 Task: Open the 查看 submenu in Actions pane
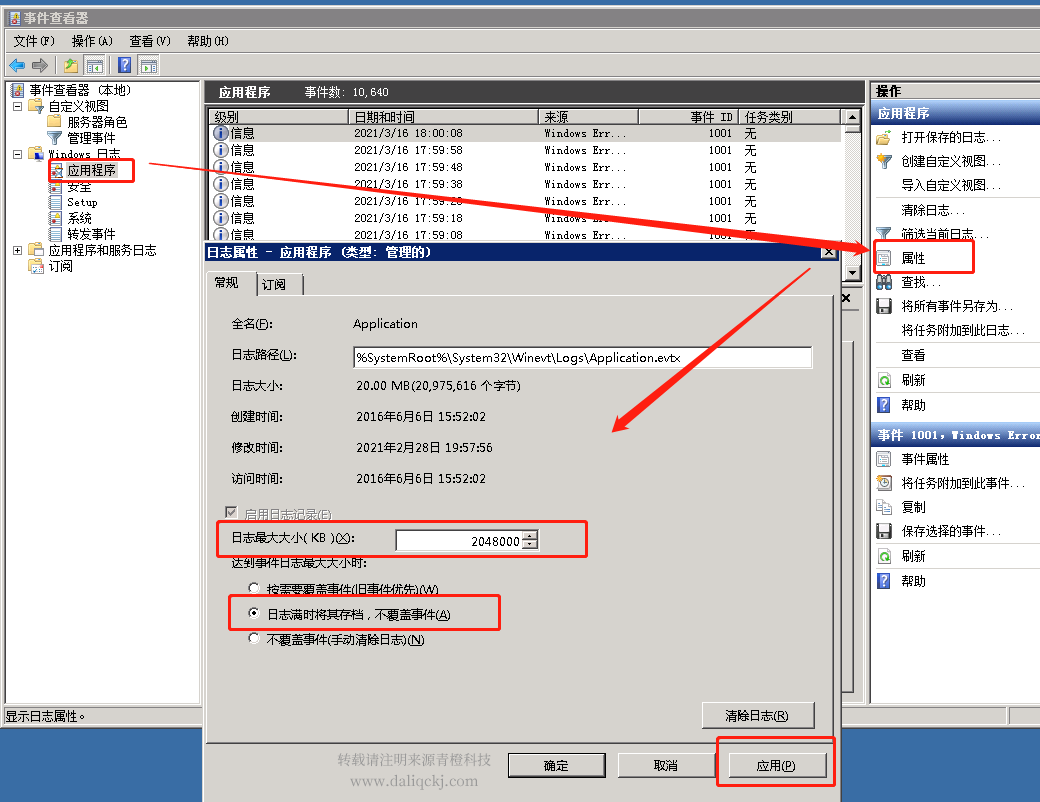click(913, 355)
